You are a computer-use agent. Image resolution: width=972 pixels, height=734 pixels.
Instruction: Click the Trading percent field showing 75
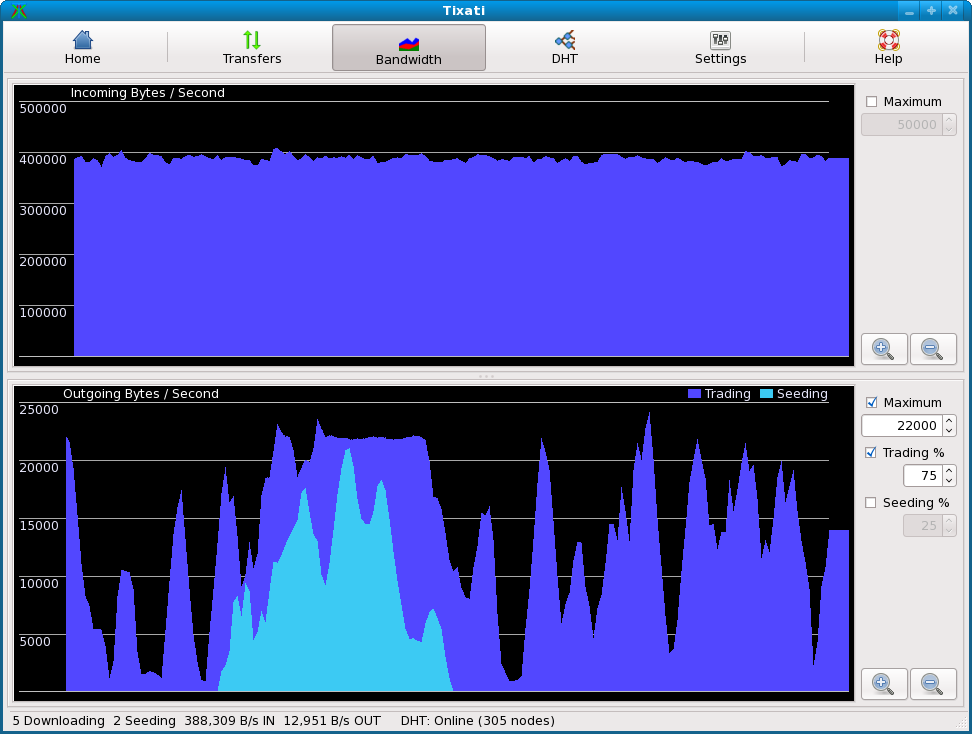point(923,475)
